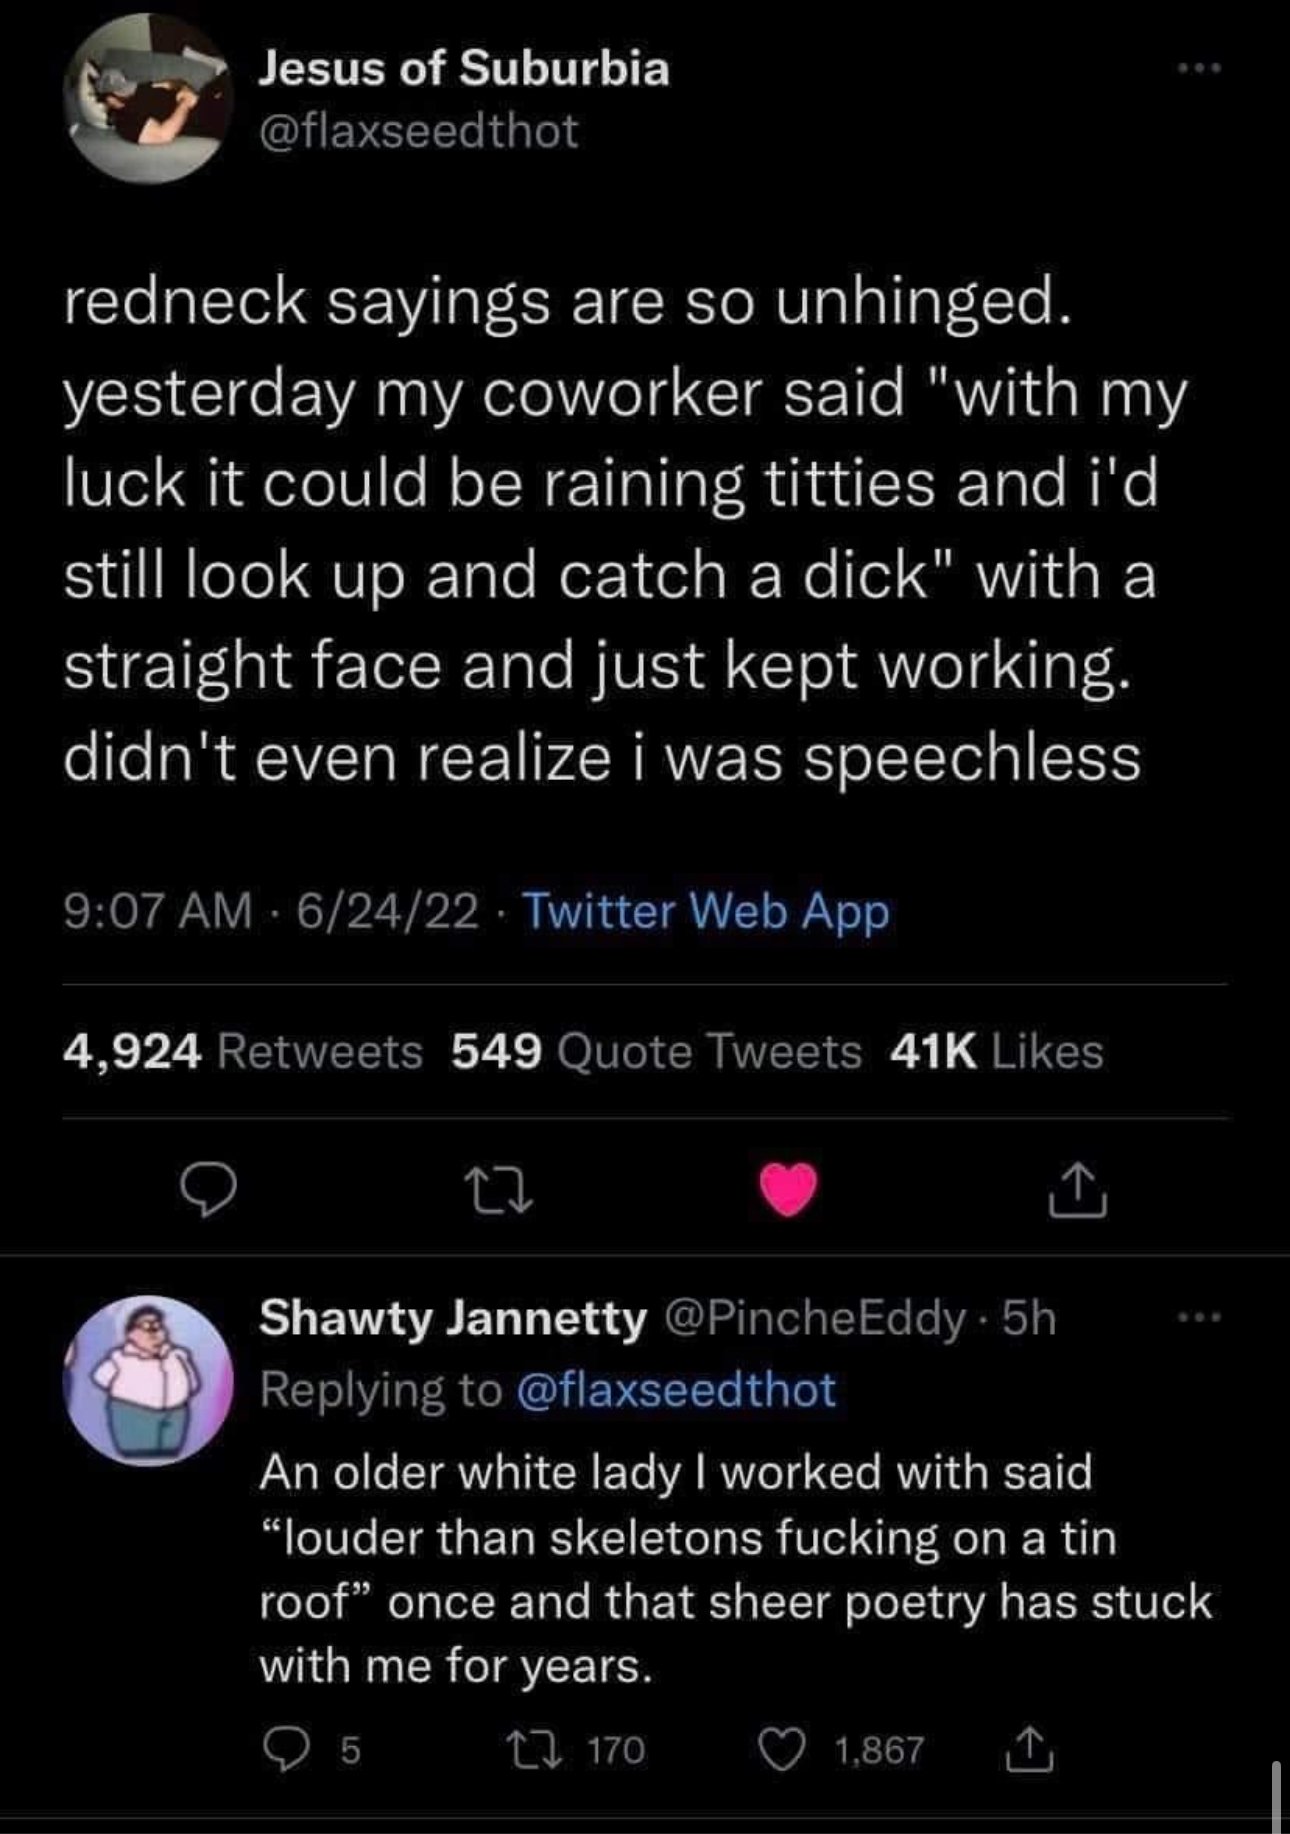View the 4,924 Retweets list

coord(243,1051)
